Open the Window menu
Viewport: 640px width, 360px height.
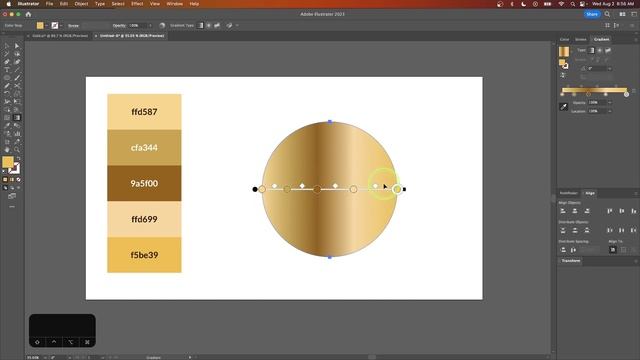[175, 4]
